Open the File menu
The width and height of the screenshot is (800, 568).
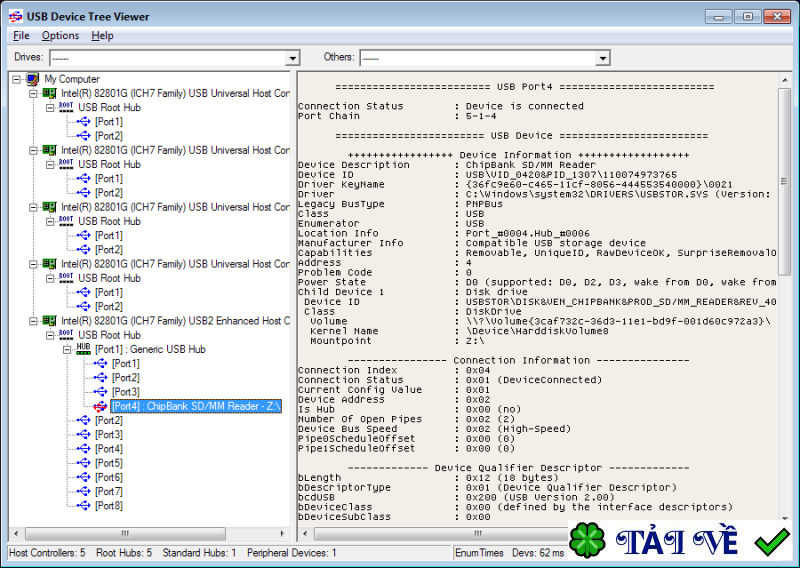click(x=21, y=36)
